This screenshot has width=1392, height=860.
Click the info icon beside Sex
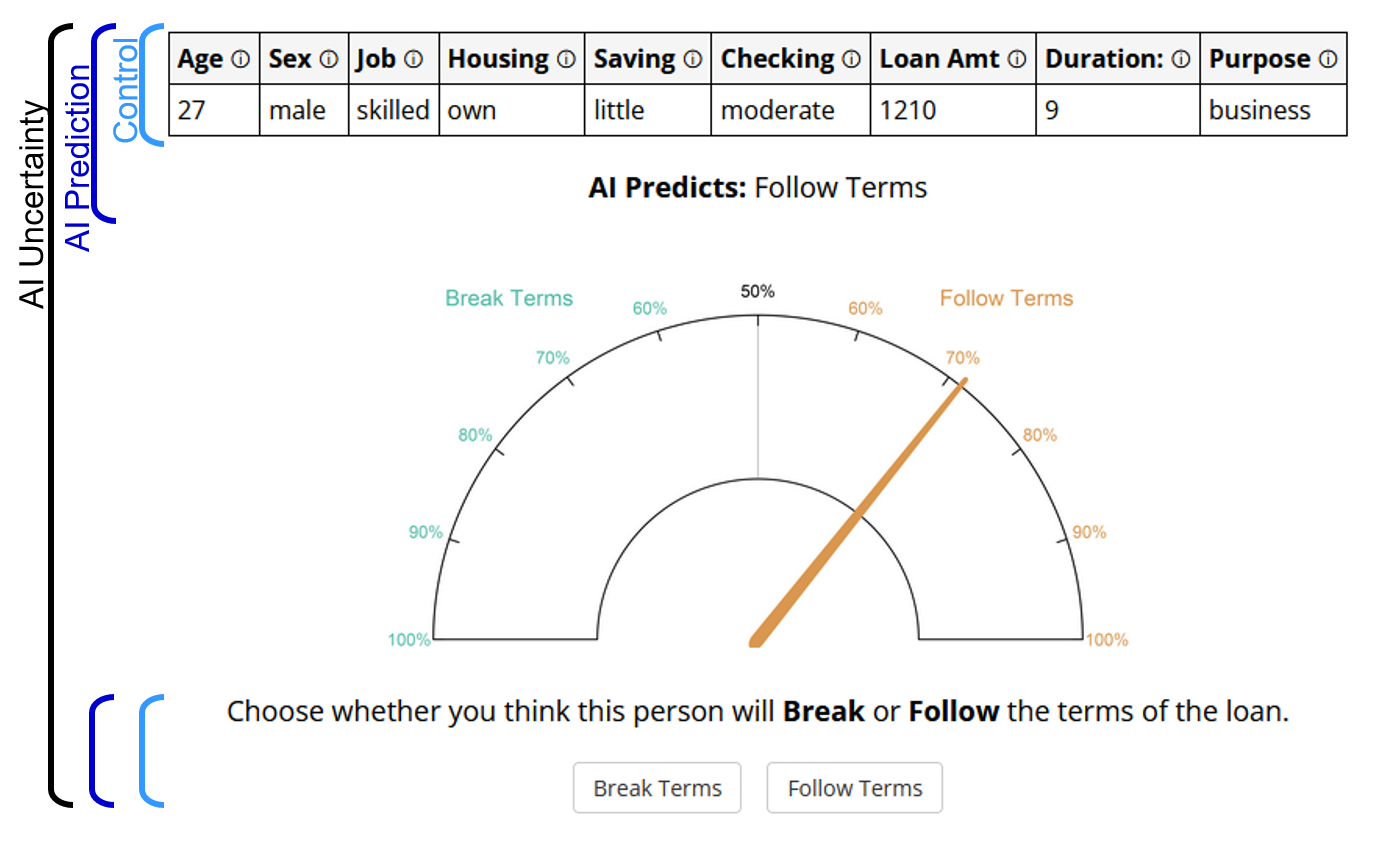[329, 60]
